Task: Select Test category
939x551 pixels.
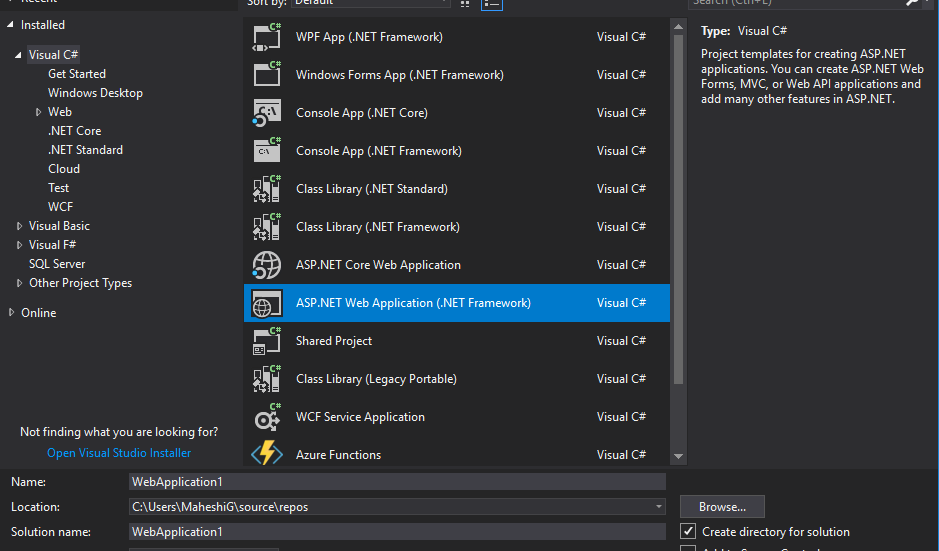Action: 58,187
